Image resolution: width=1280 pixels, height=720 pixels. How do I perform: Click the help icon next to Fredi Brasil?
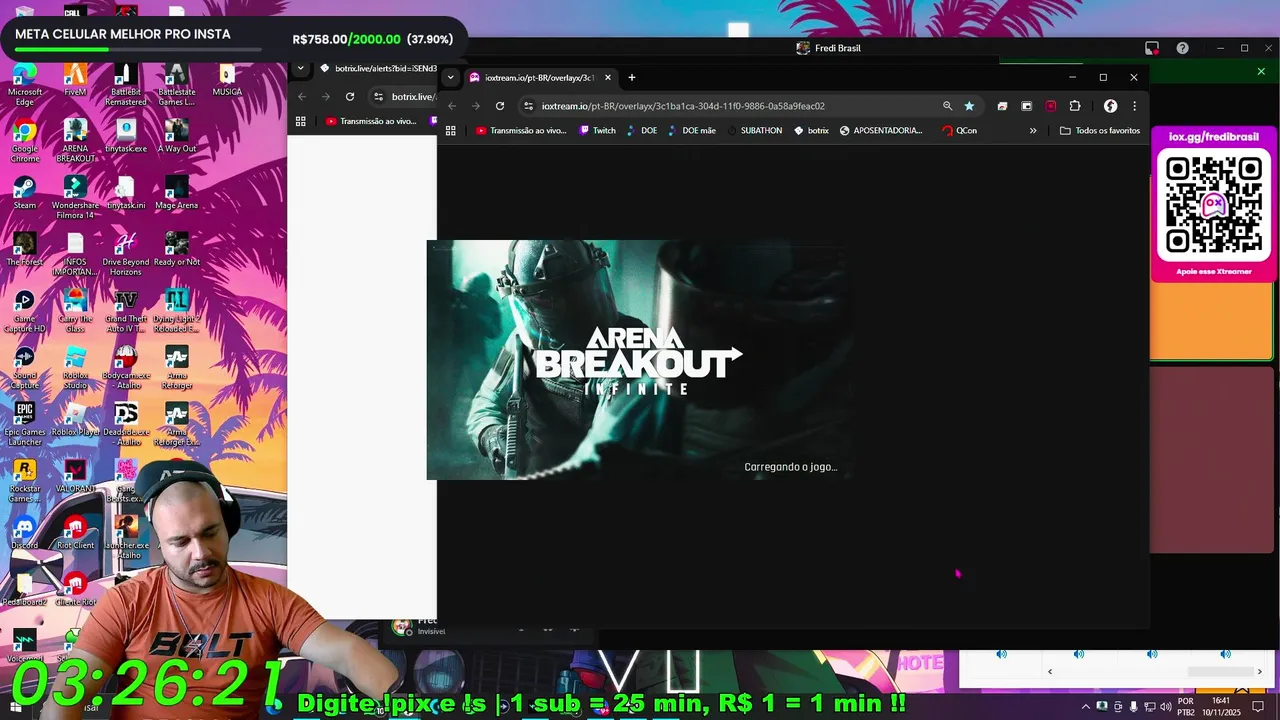(x=1183, y=48)
